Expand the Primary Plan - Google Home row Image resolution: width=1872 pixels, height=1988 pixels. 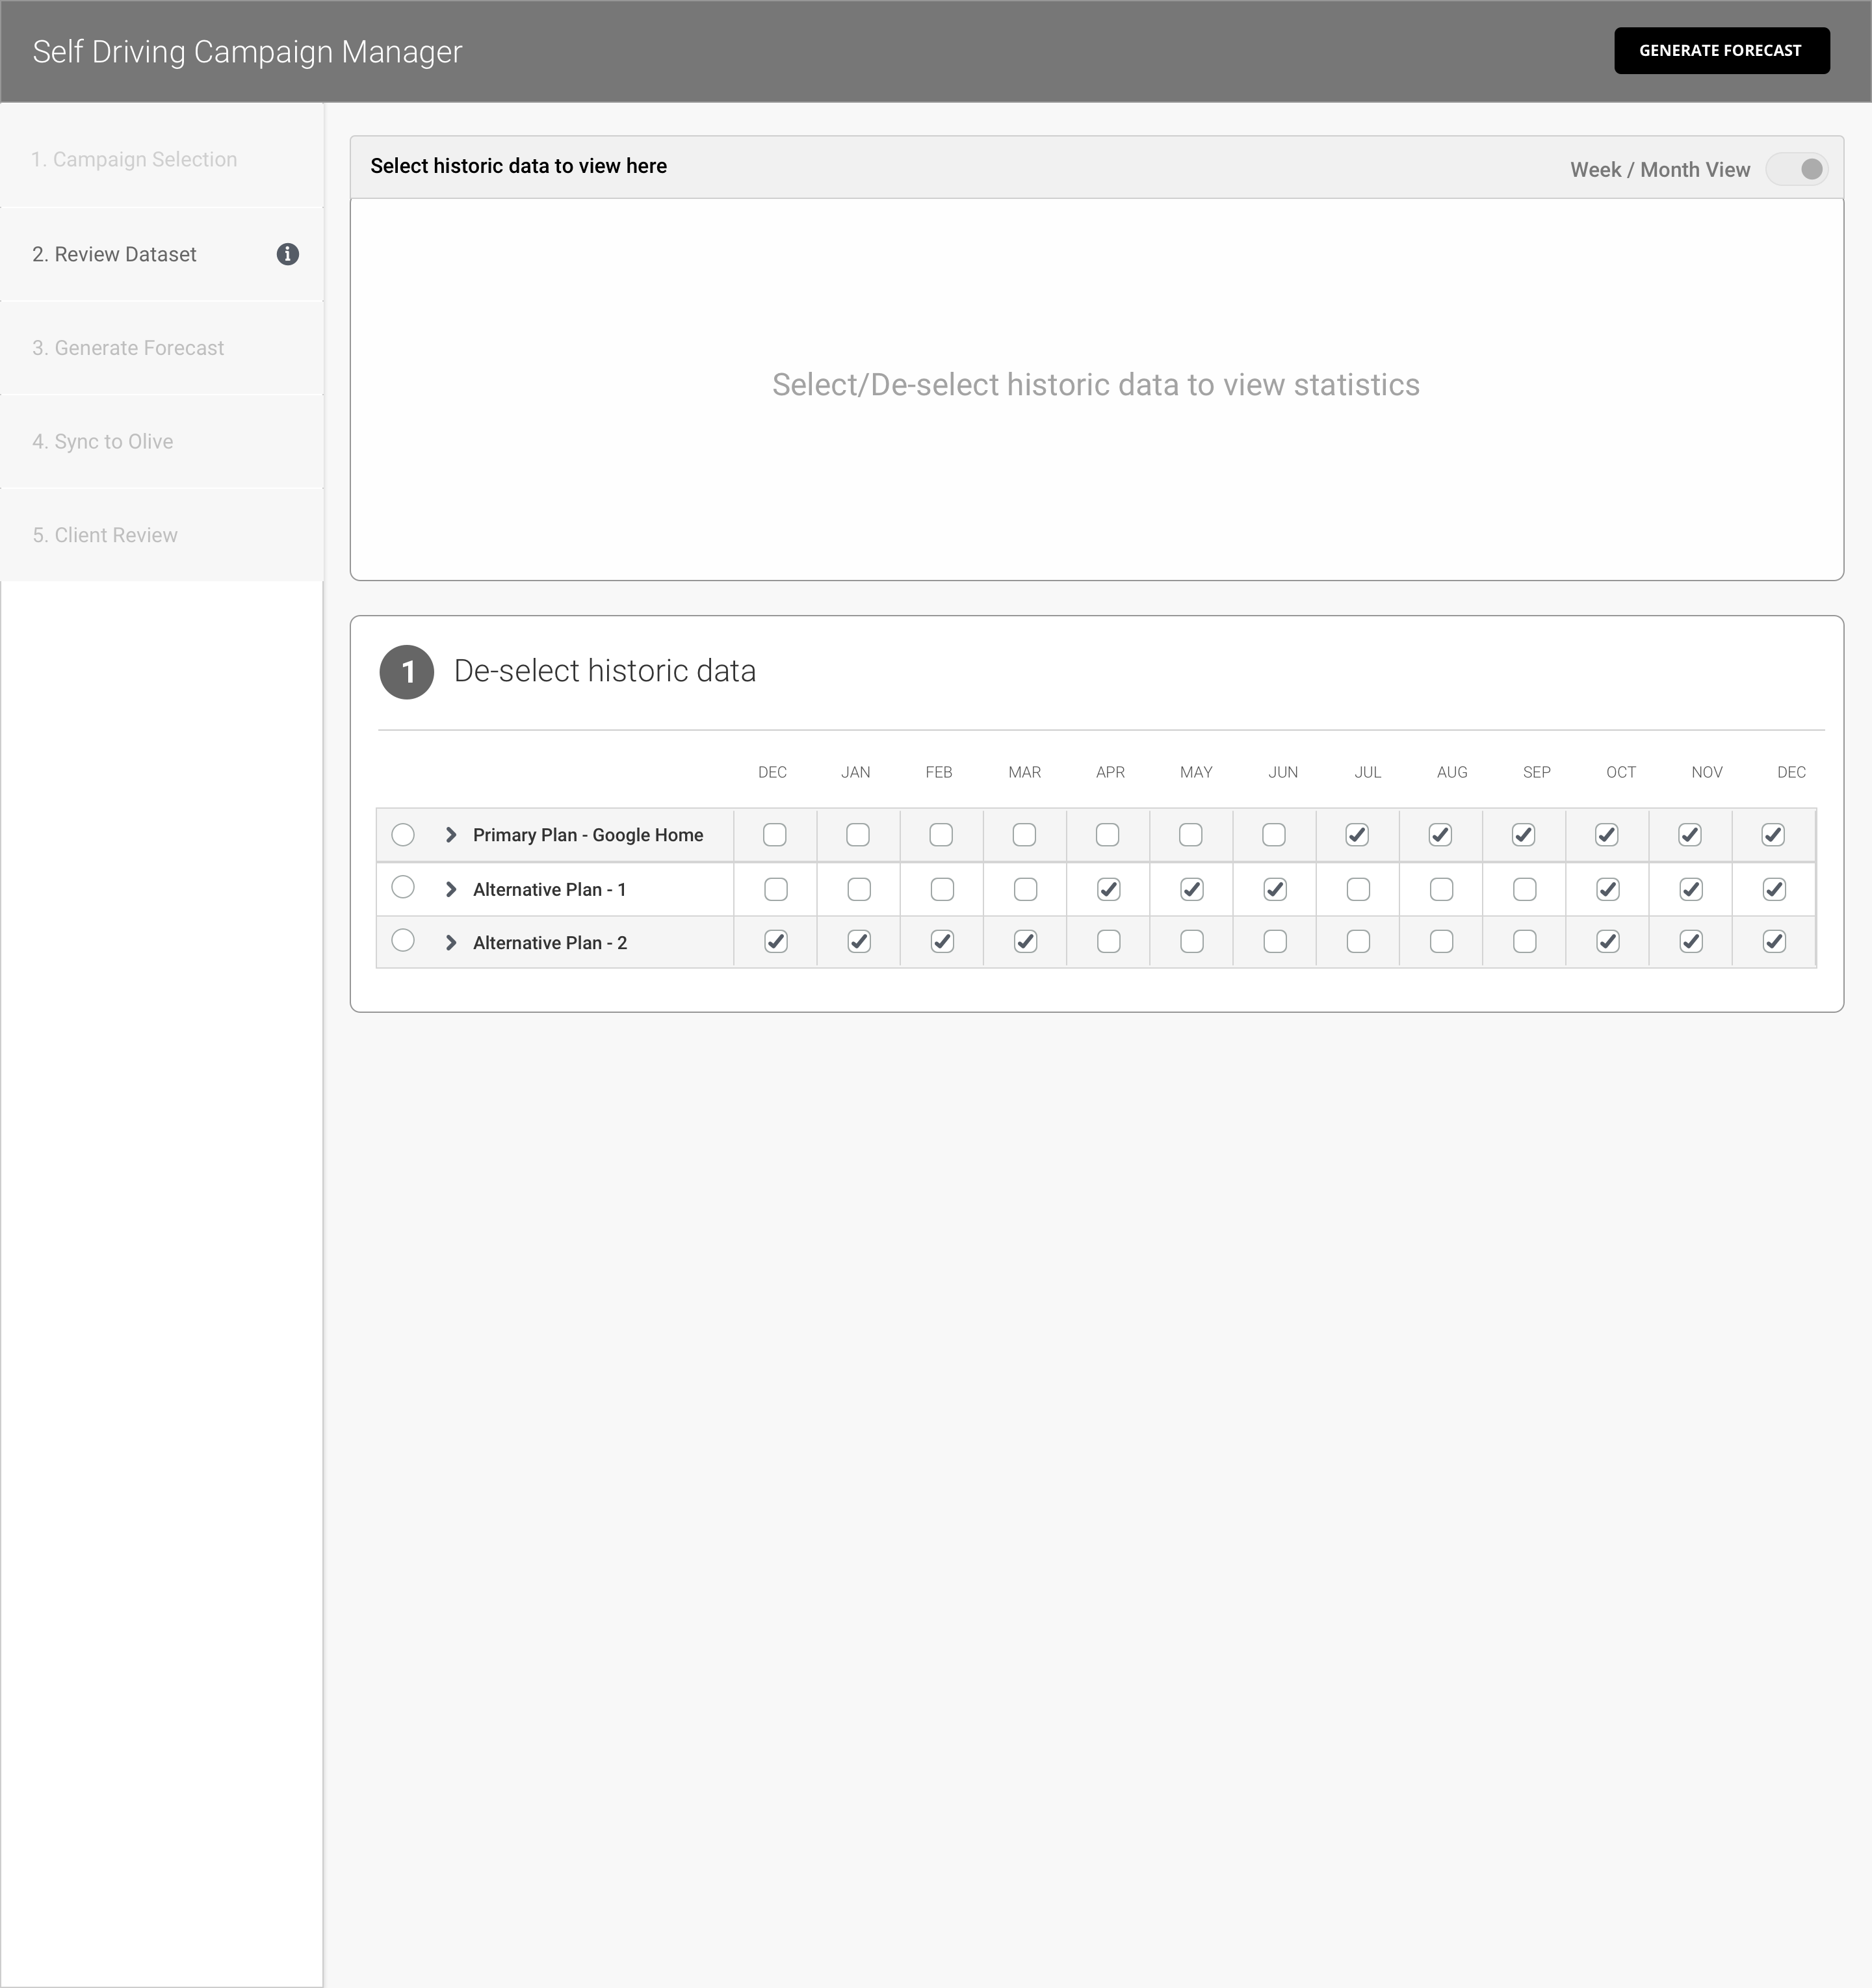tap(451, 835)
